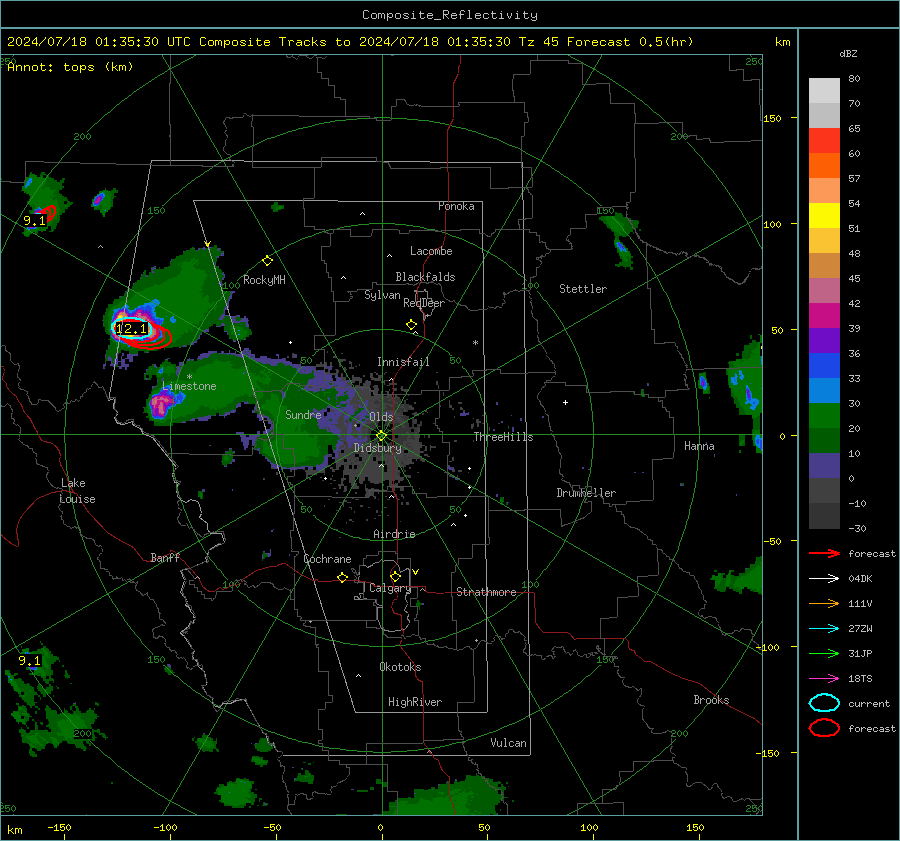Click the RedDeer city label
This screenshot has width=900, height=841.
point(424,303)
